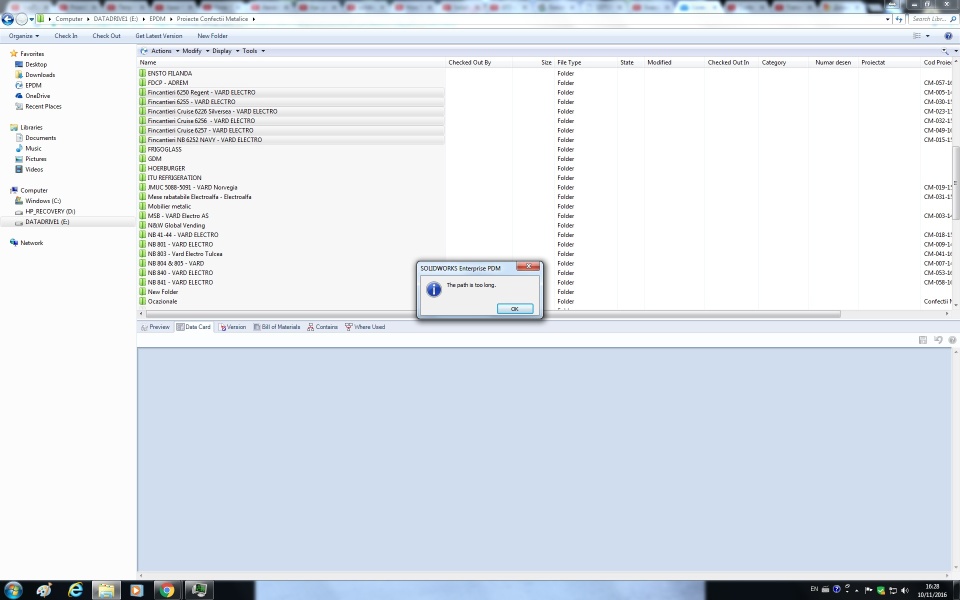Close the SOLIDWORKS Enterprise PDM dialog
Viewport: 960px width, 600px height.
point(528,266)
